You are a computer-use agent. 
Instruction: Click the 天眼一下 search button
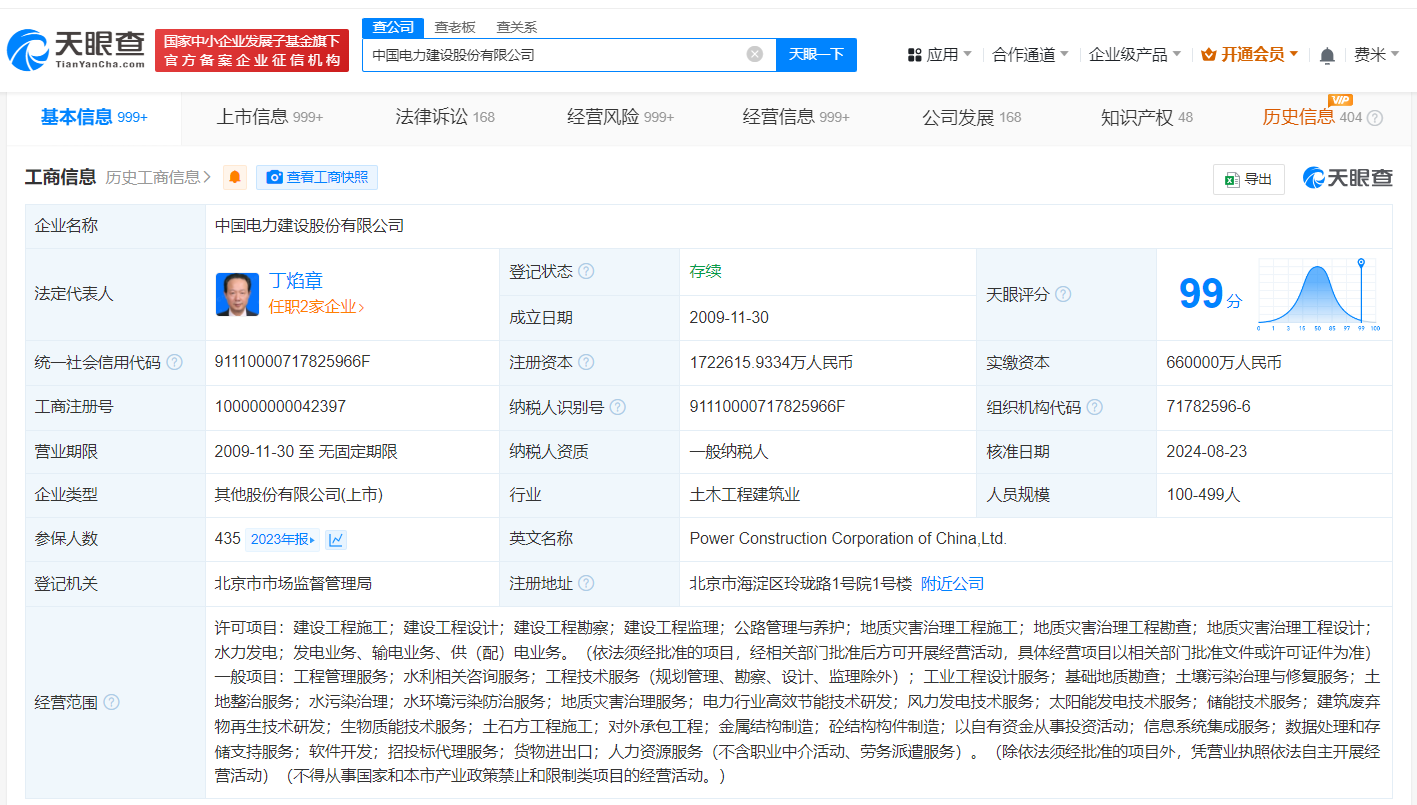tap(816, 54)
